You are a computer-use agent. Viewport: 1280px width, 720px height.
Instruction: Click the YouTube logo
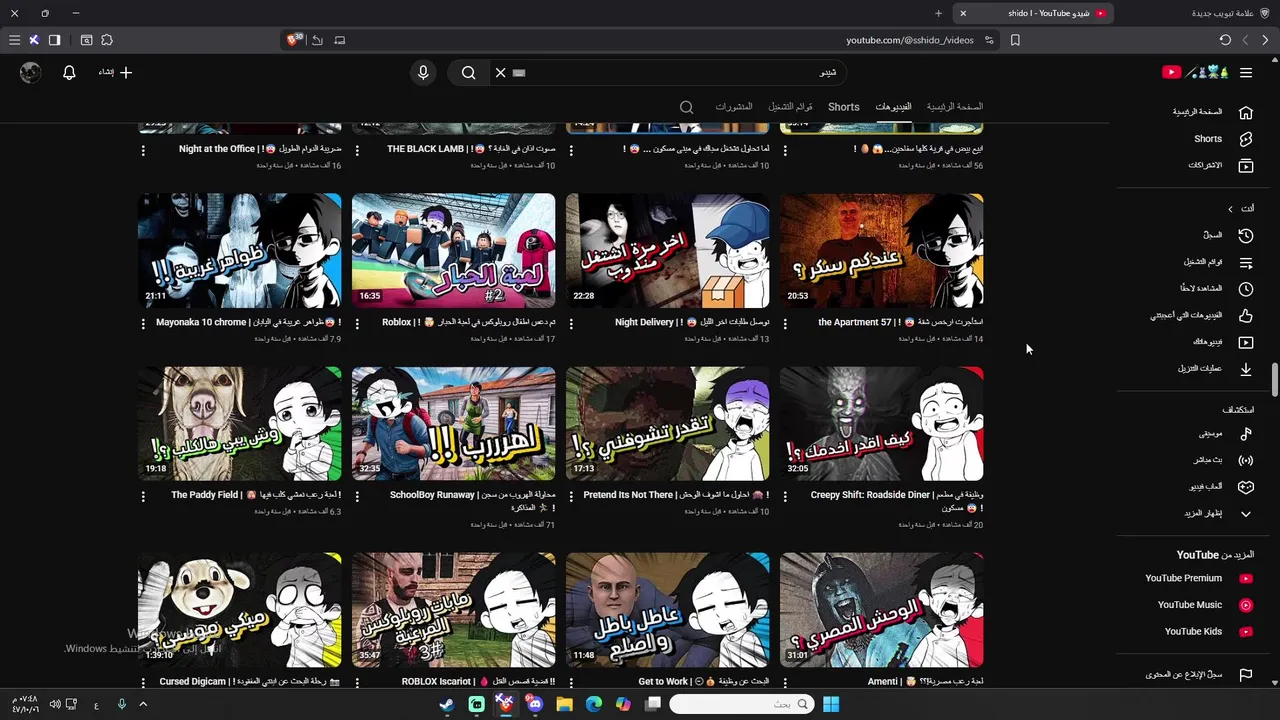1195,72
